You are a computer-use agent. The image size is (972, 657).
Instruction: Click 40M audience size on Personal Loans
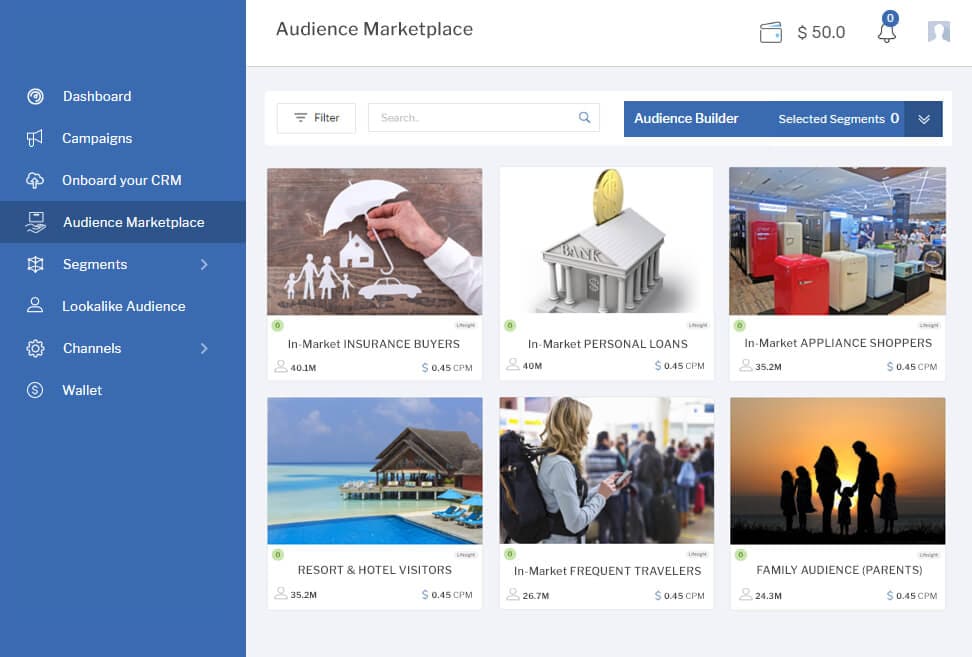click(532, 366)
